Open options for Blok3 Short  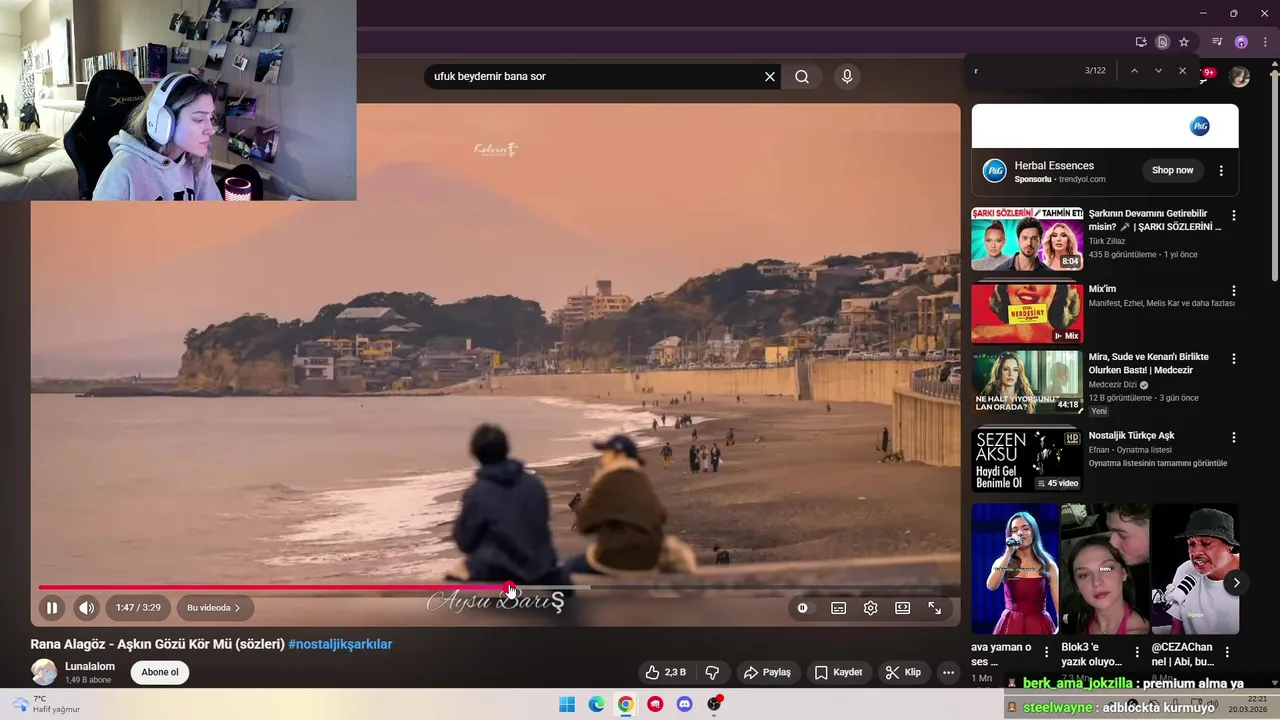point(1137,652)
